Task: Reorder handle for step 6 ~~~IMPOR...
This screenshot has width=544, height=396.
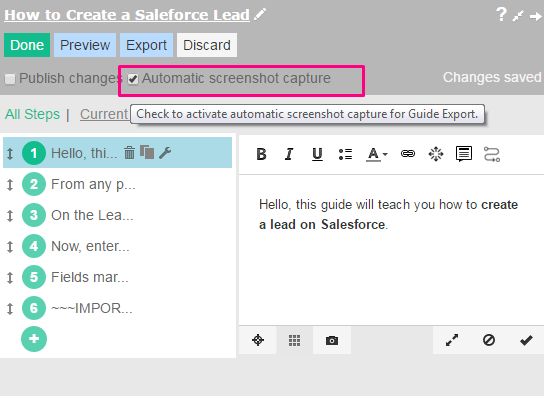Action: [10, 309]
